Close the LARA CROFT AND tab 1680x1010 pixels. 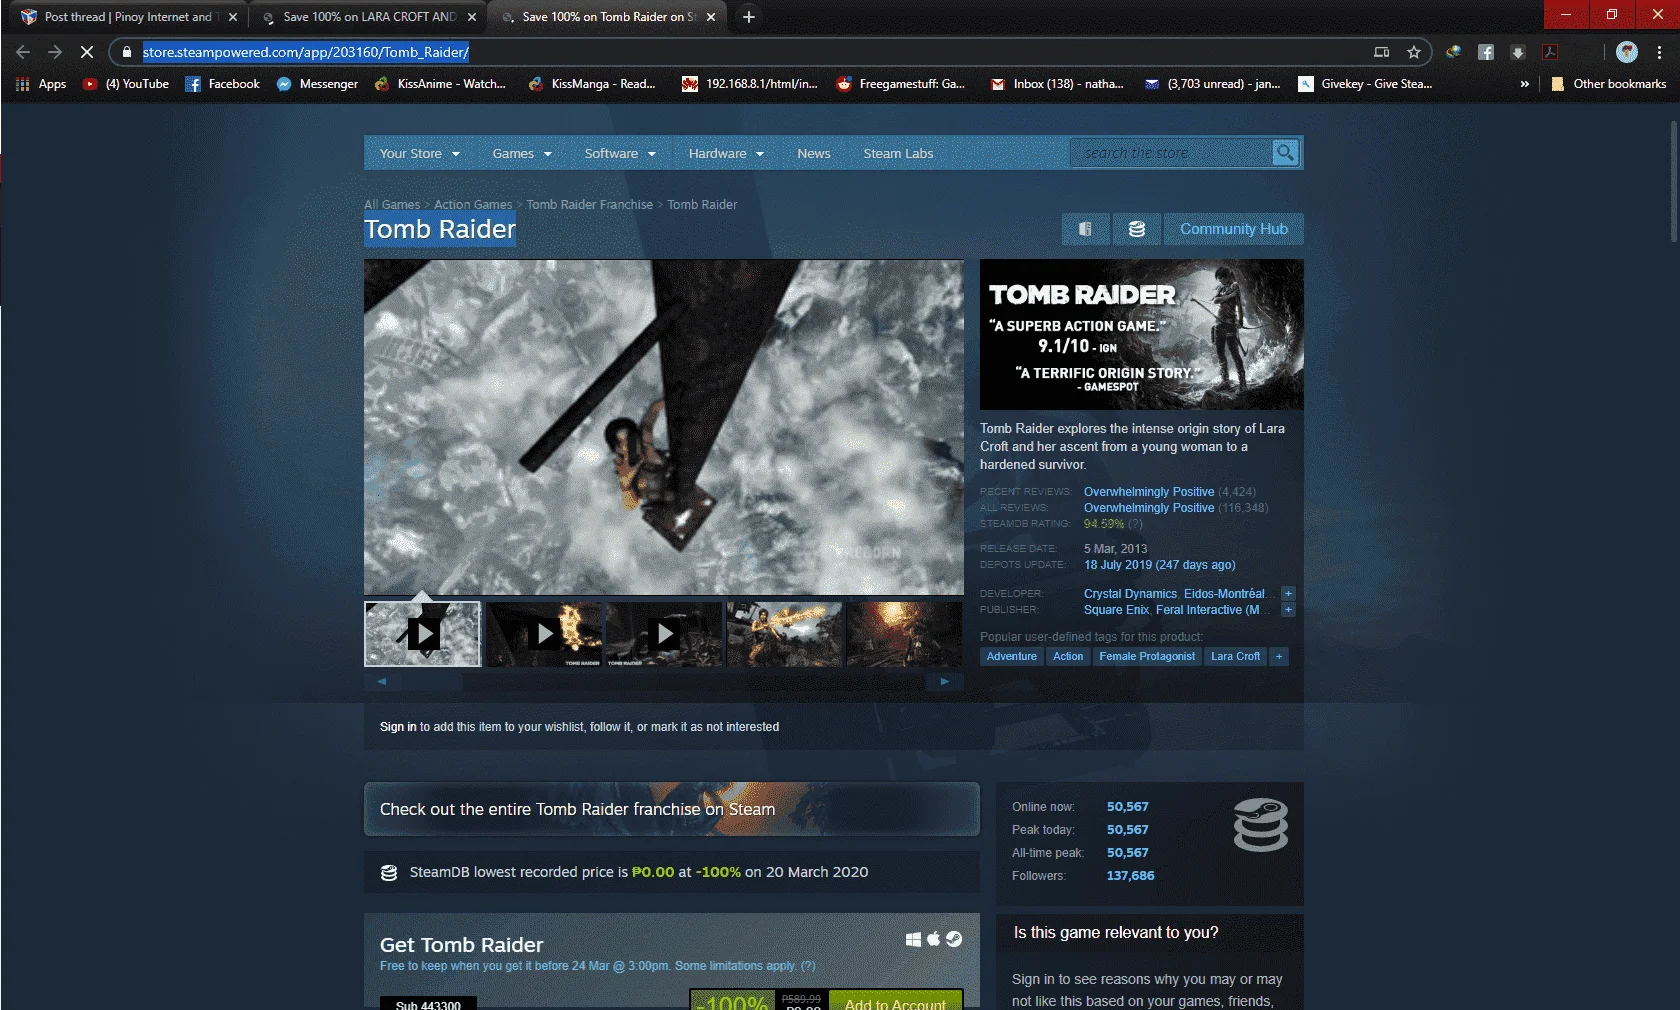click(472, 17)
